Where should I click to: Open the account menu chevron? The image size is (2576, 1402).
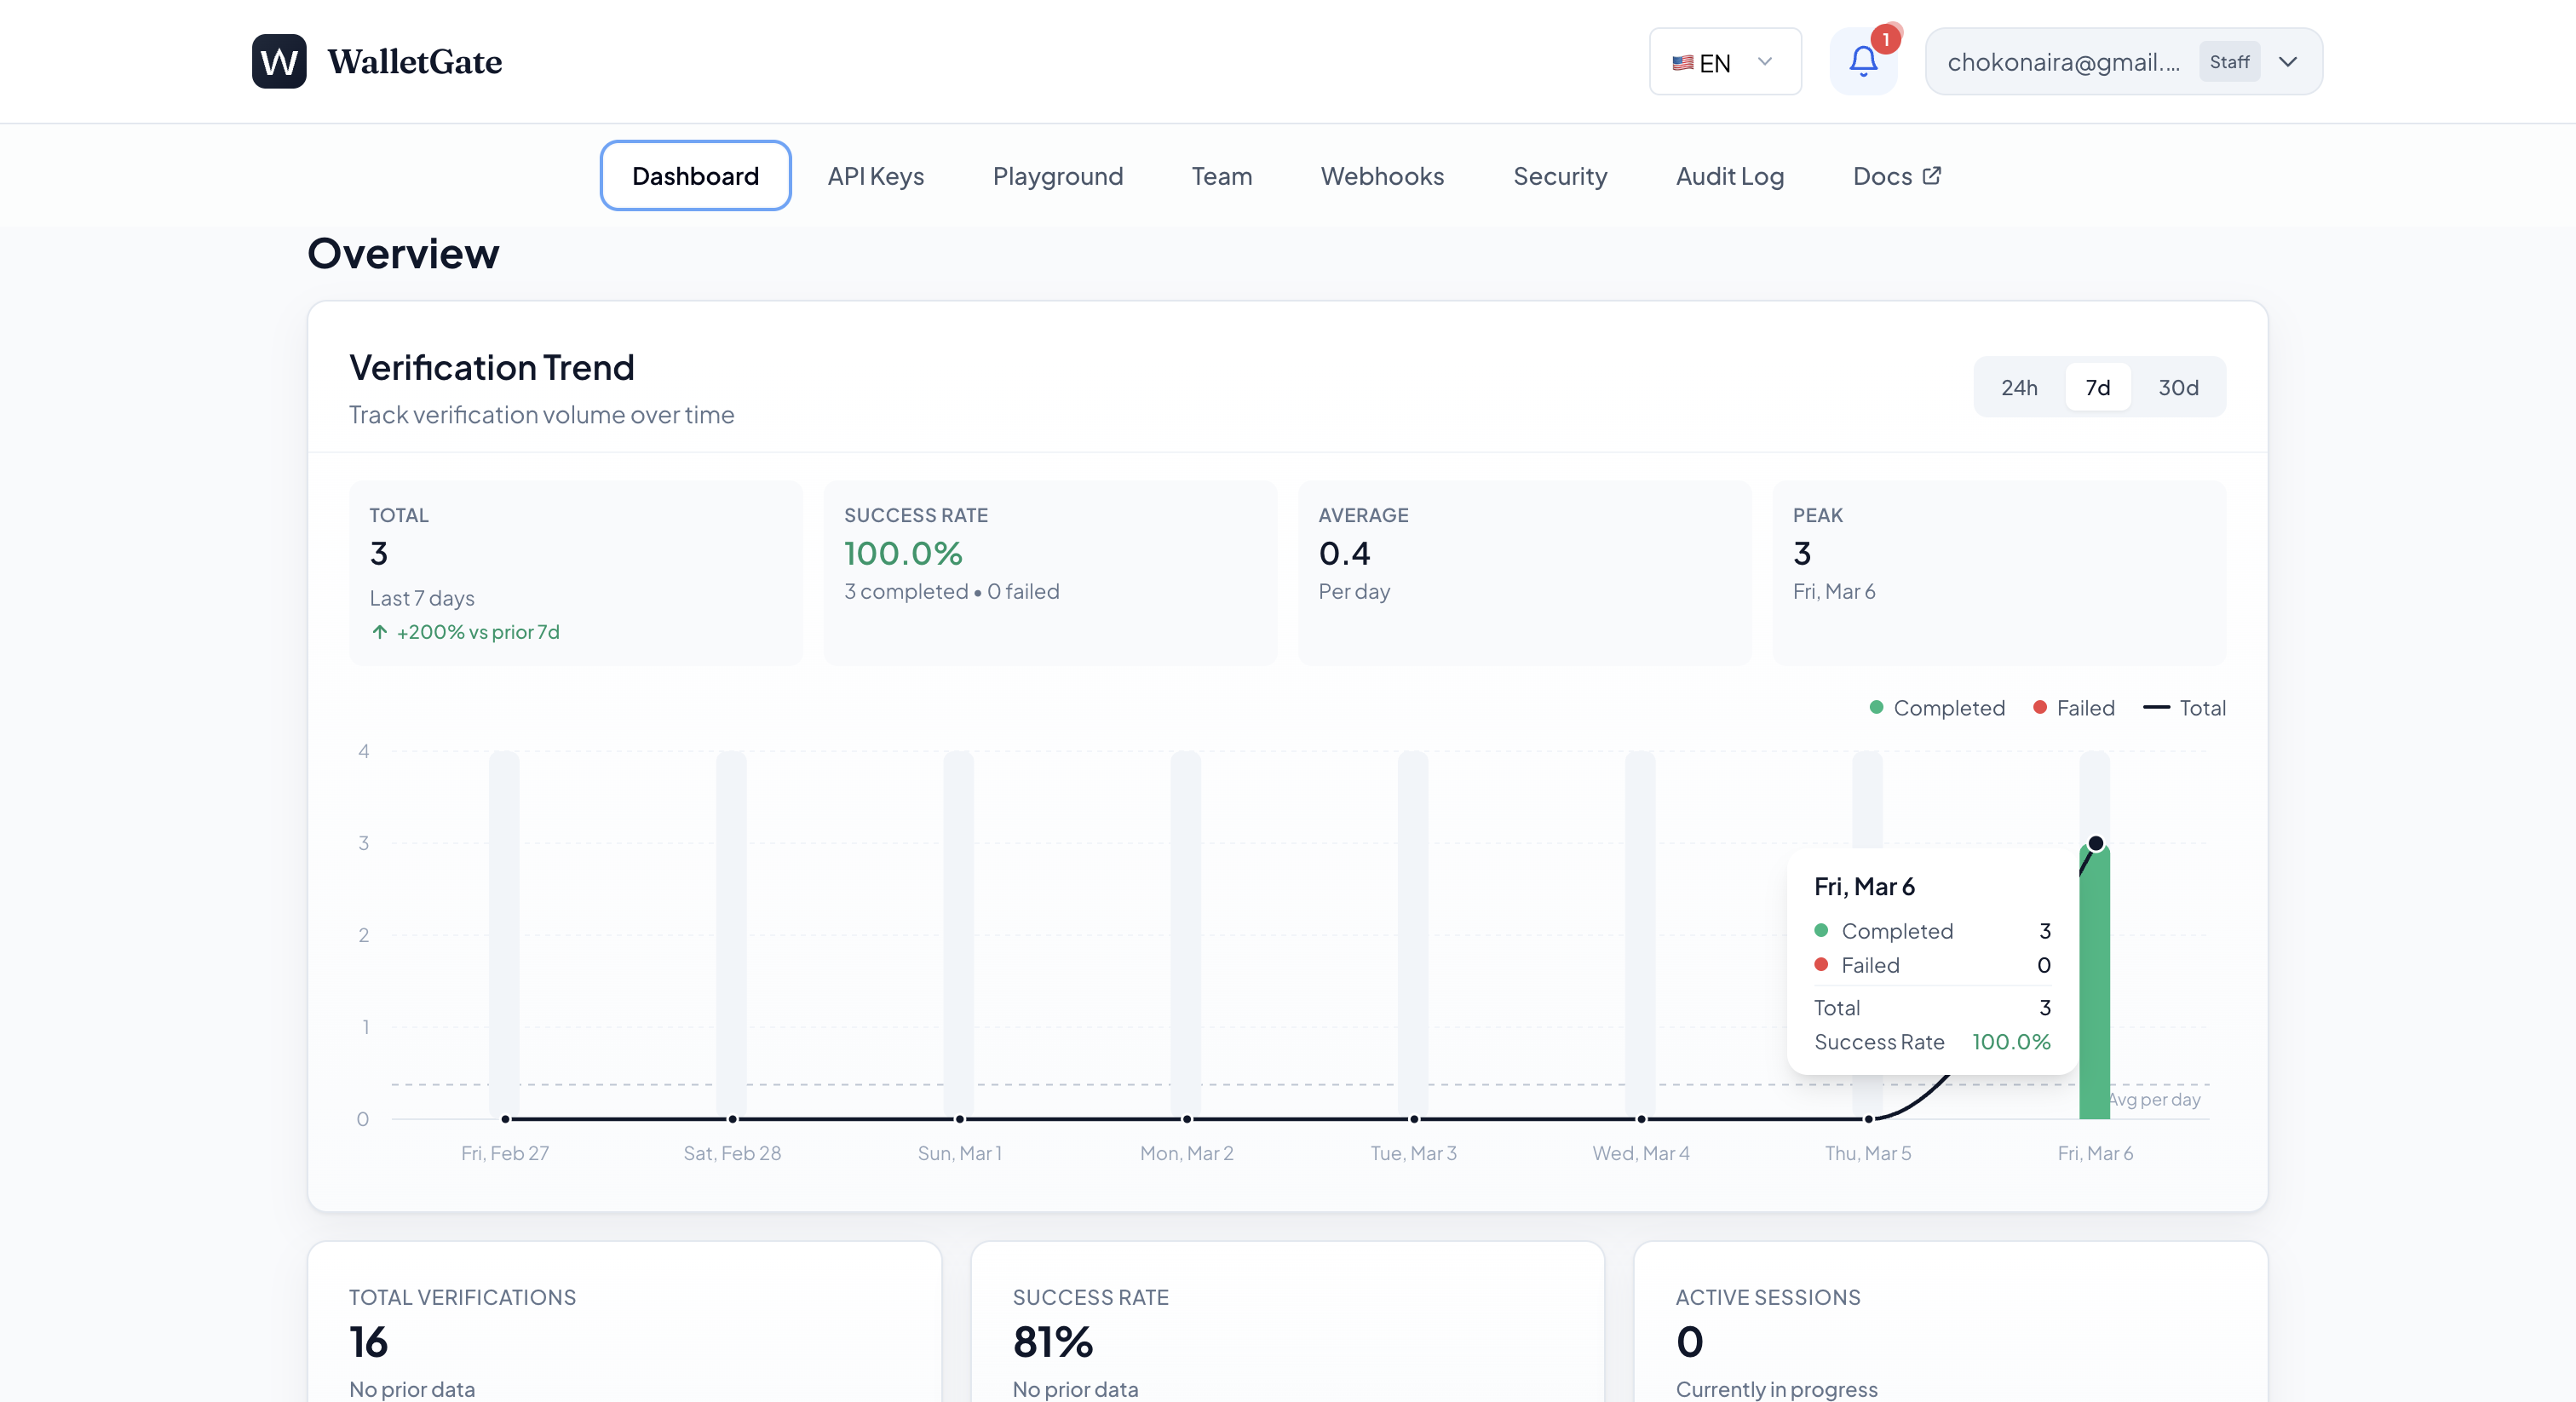2288,62
